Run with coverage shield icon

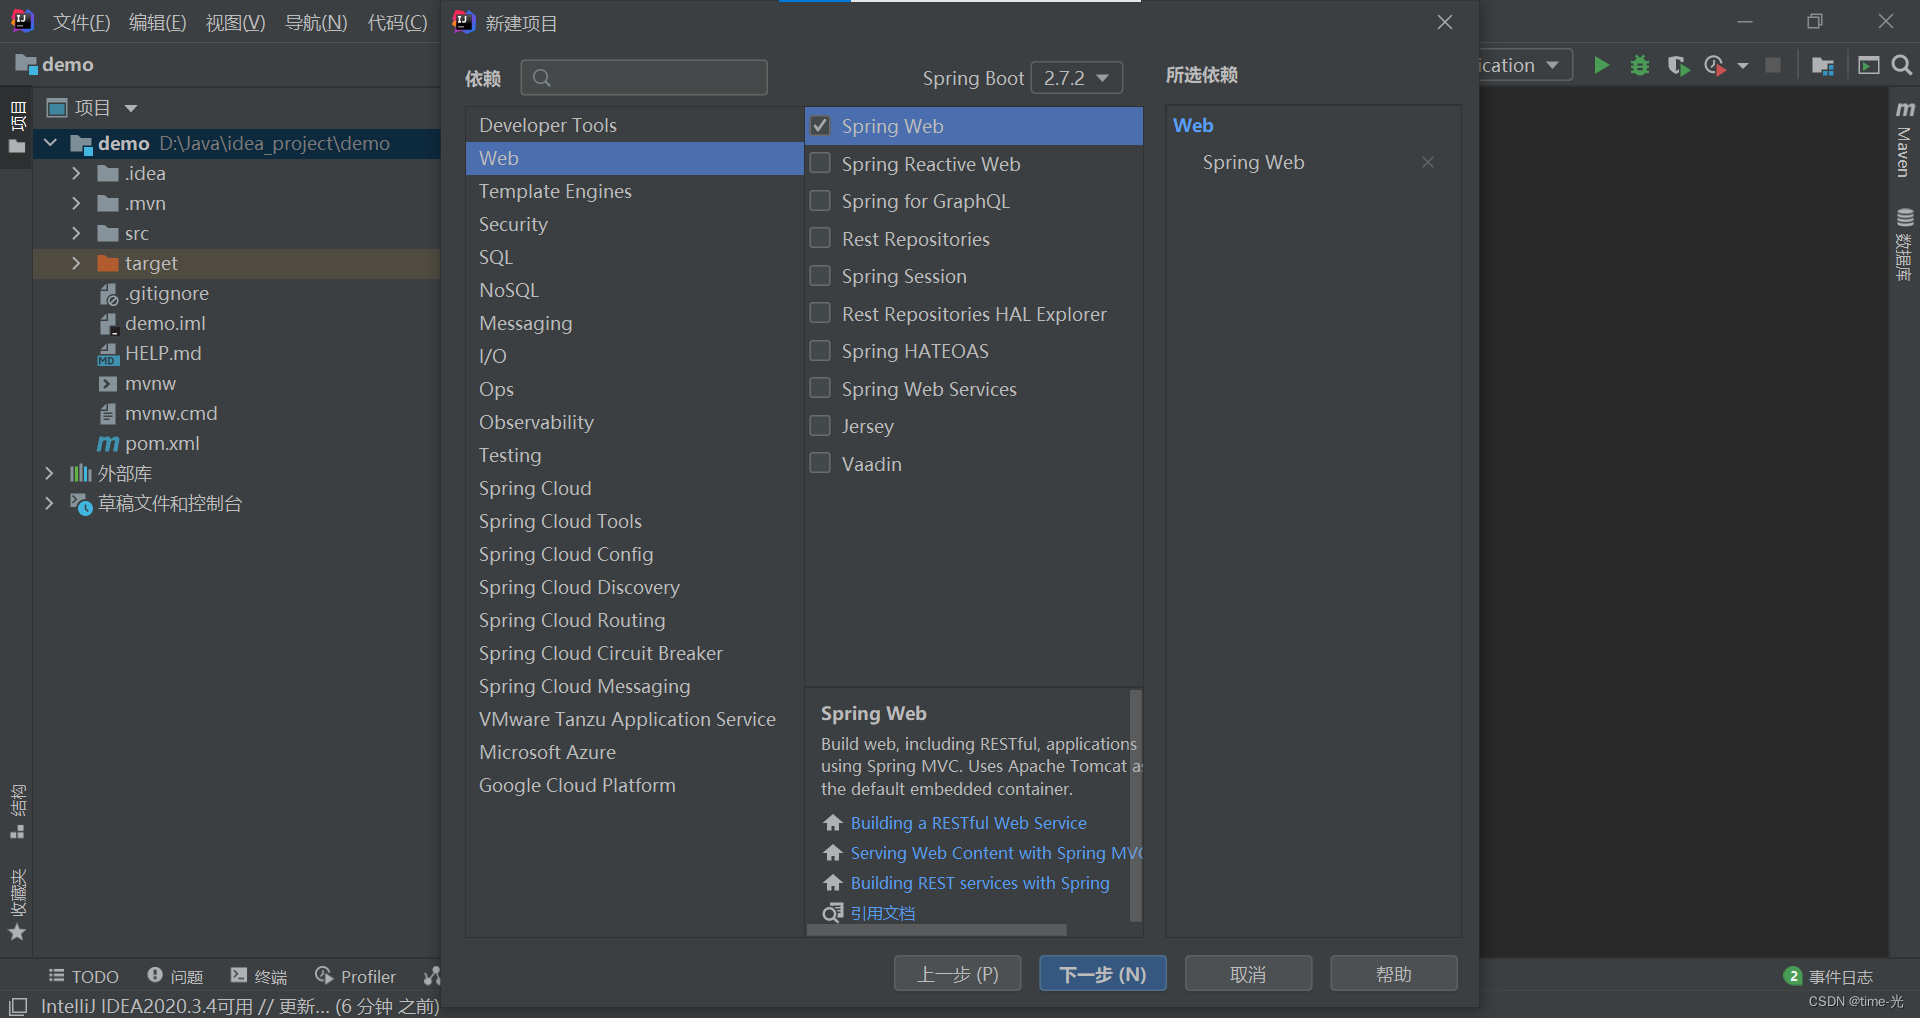pyautogui.click(x=1678, y=65)
